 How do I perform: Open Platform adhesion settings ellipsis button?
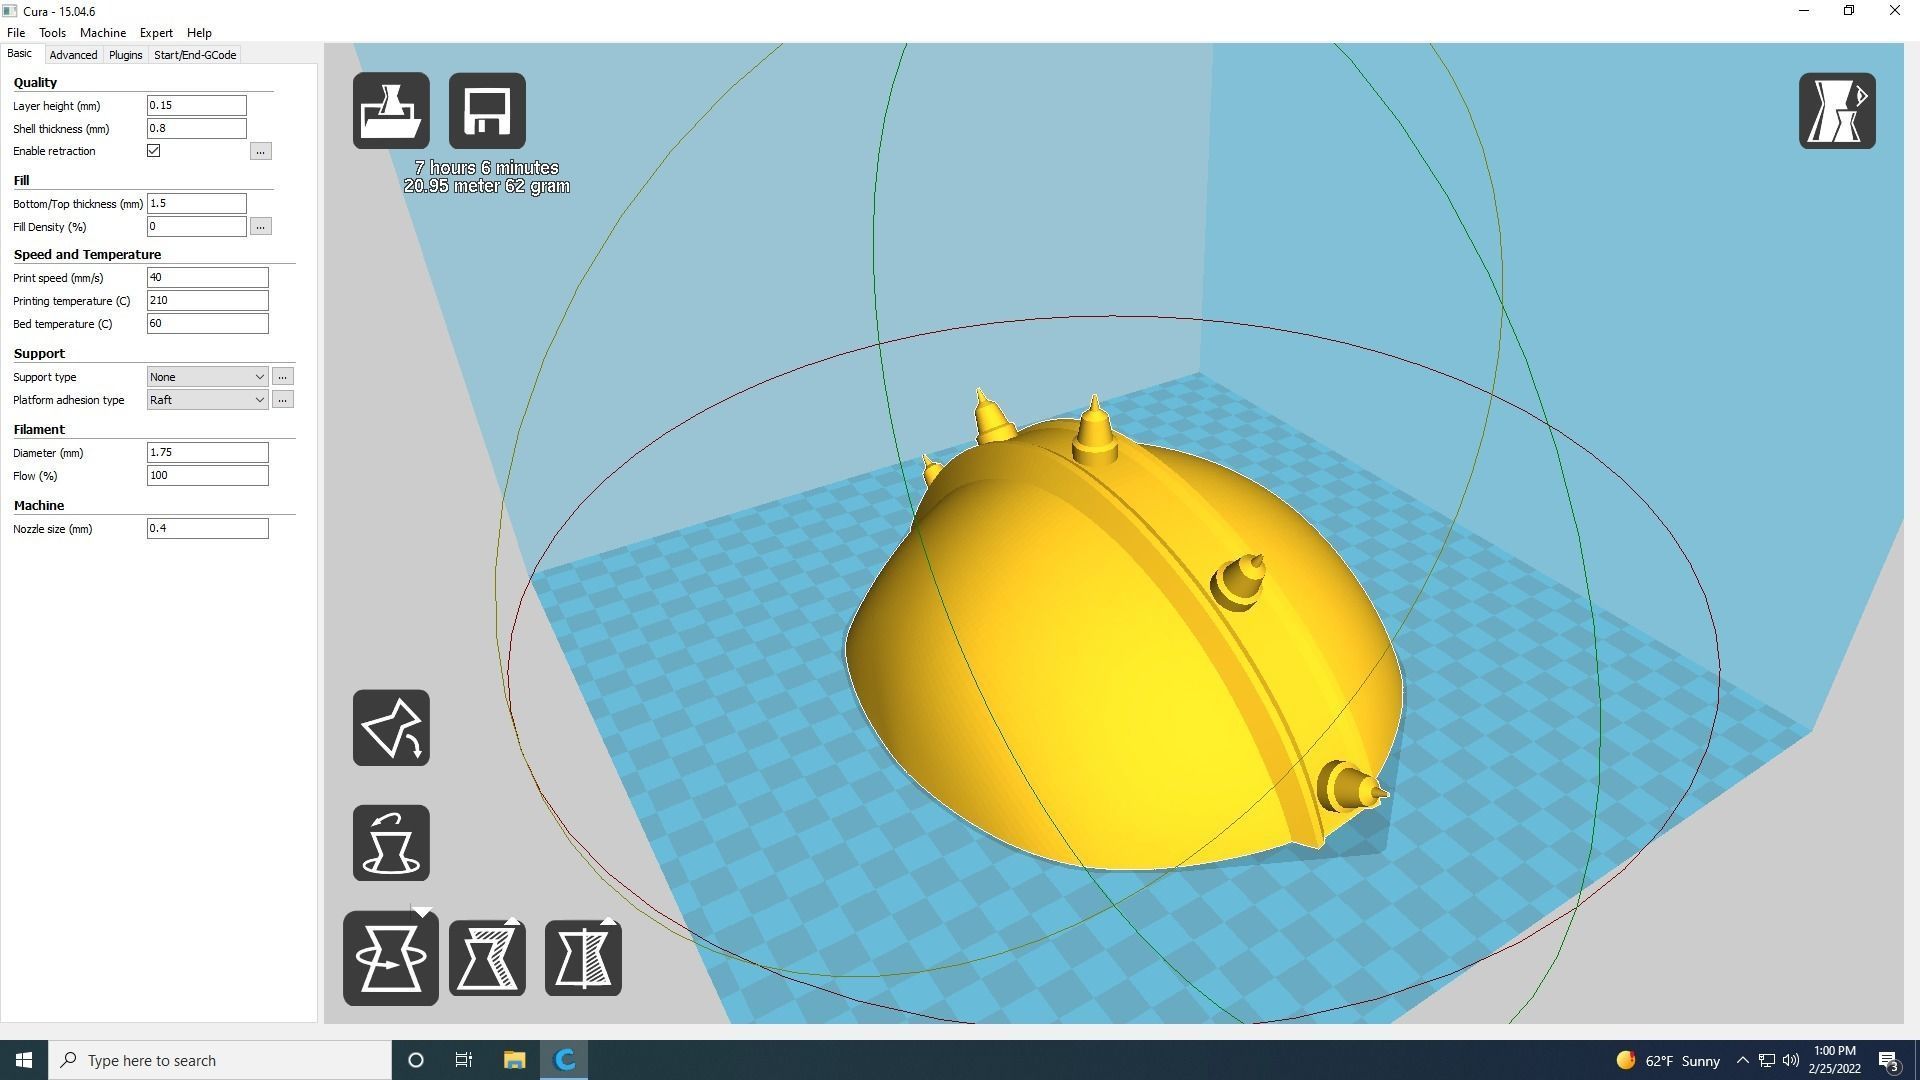(x=283, y=400)
